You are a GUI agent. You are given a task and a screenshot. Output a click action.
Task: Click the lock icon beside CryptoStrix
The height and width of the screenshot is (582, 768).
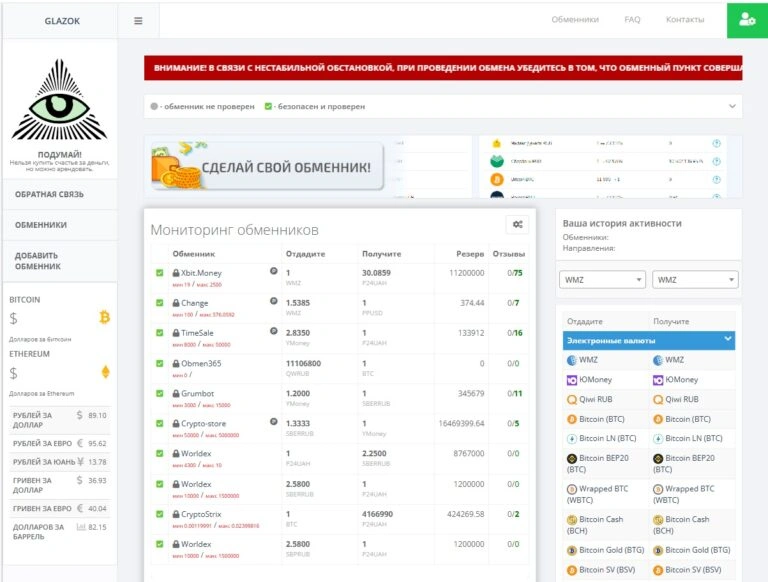(176, 514)
